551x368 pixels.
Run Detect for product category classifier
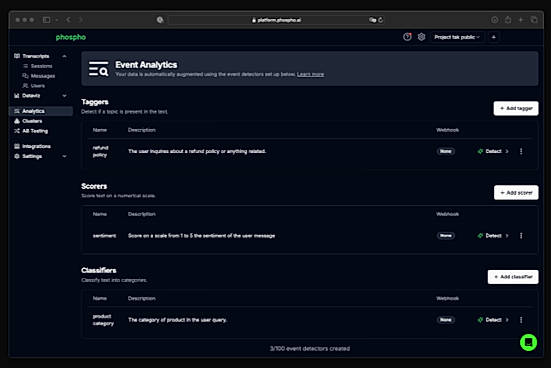(493, 320)
